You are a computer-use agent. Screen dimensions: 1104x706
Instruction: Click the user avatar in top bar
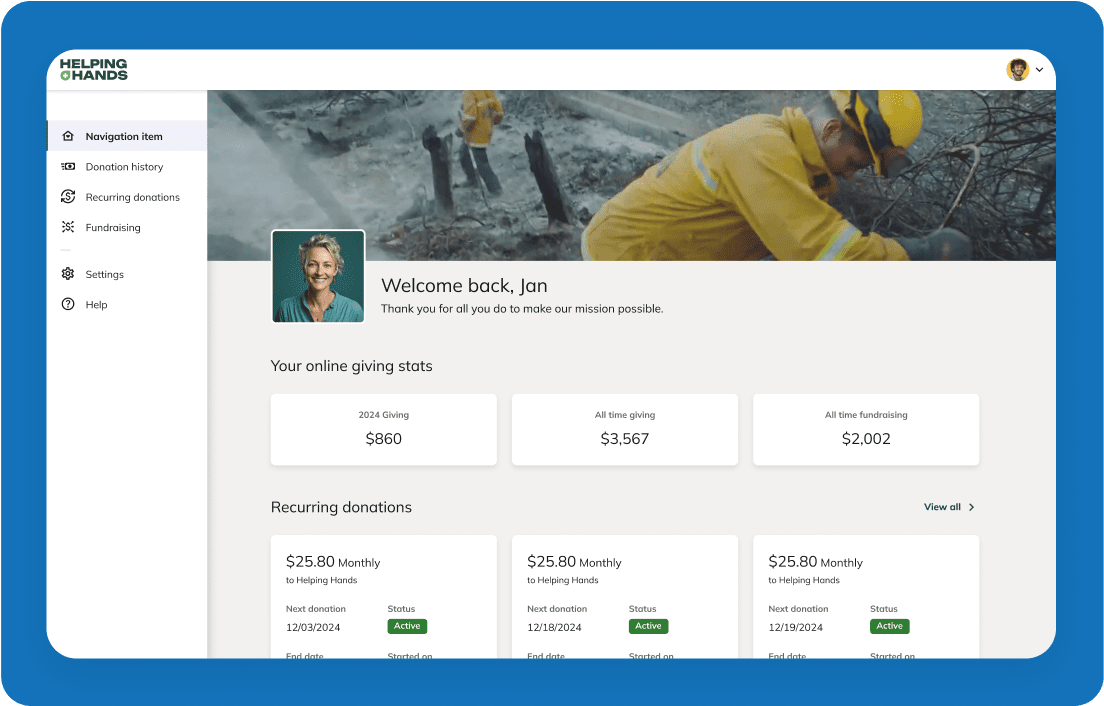[1017, 69]
